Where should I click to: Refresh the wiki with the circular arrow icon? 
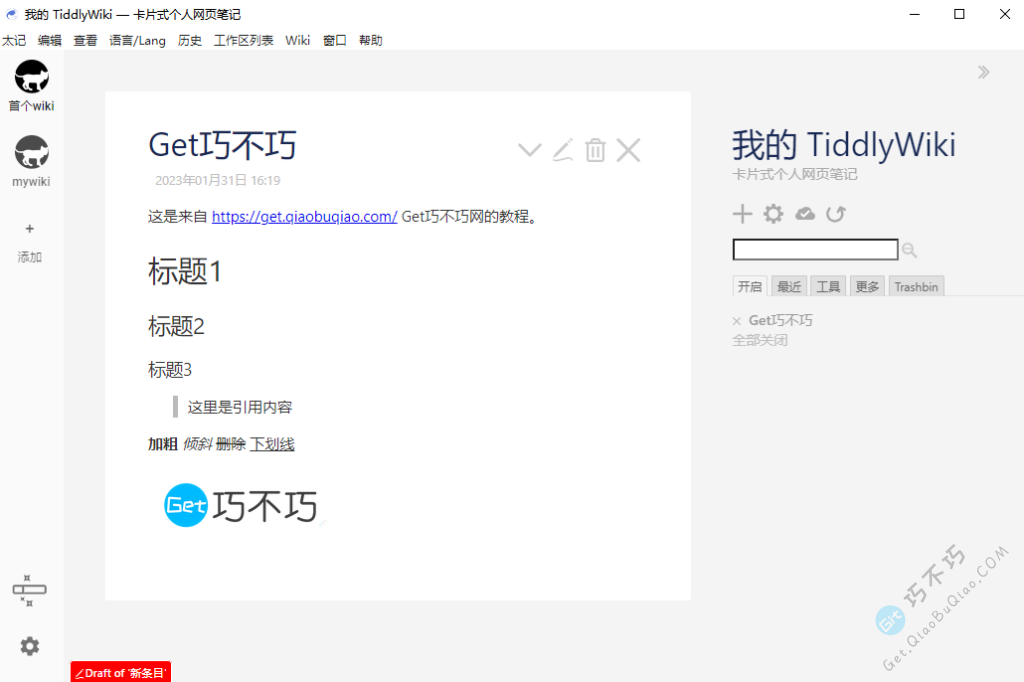tap(836, 214)
